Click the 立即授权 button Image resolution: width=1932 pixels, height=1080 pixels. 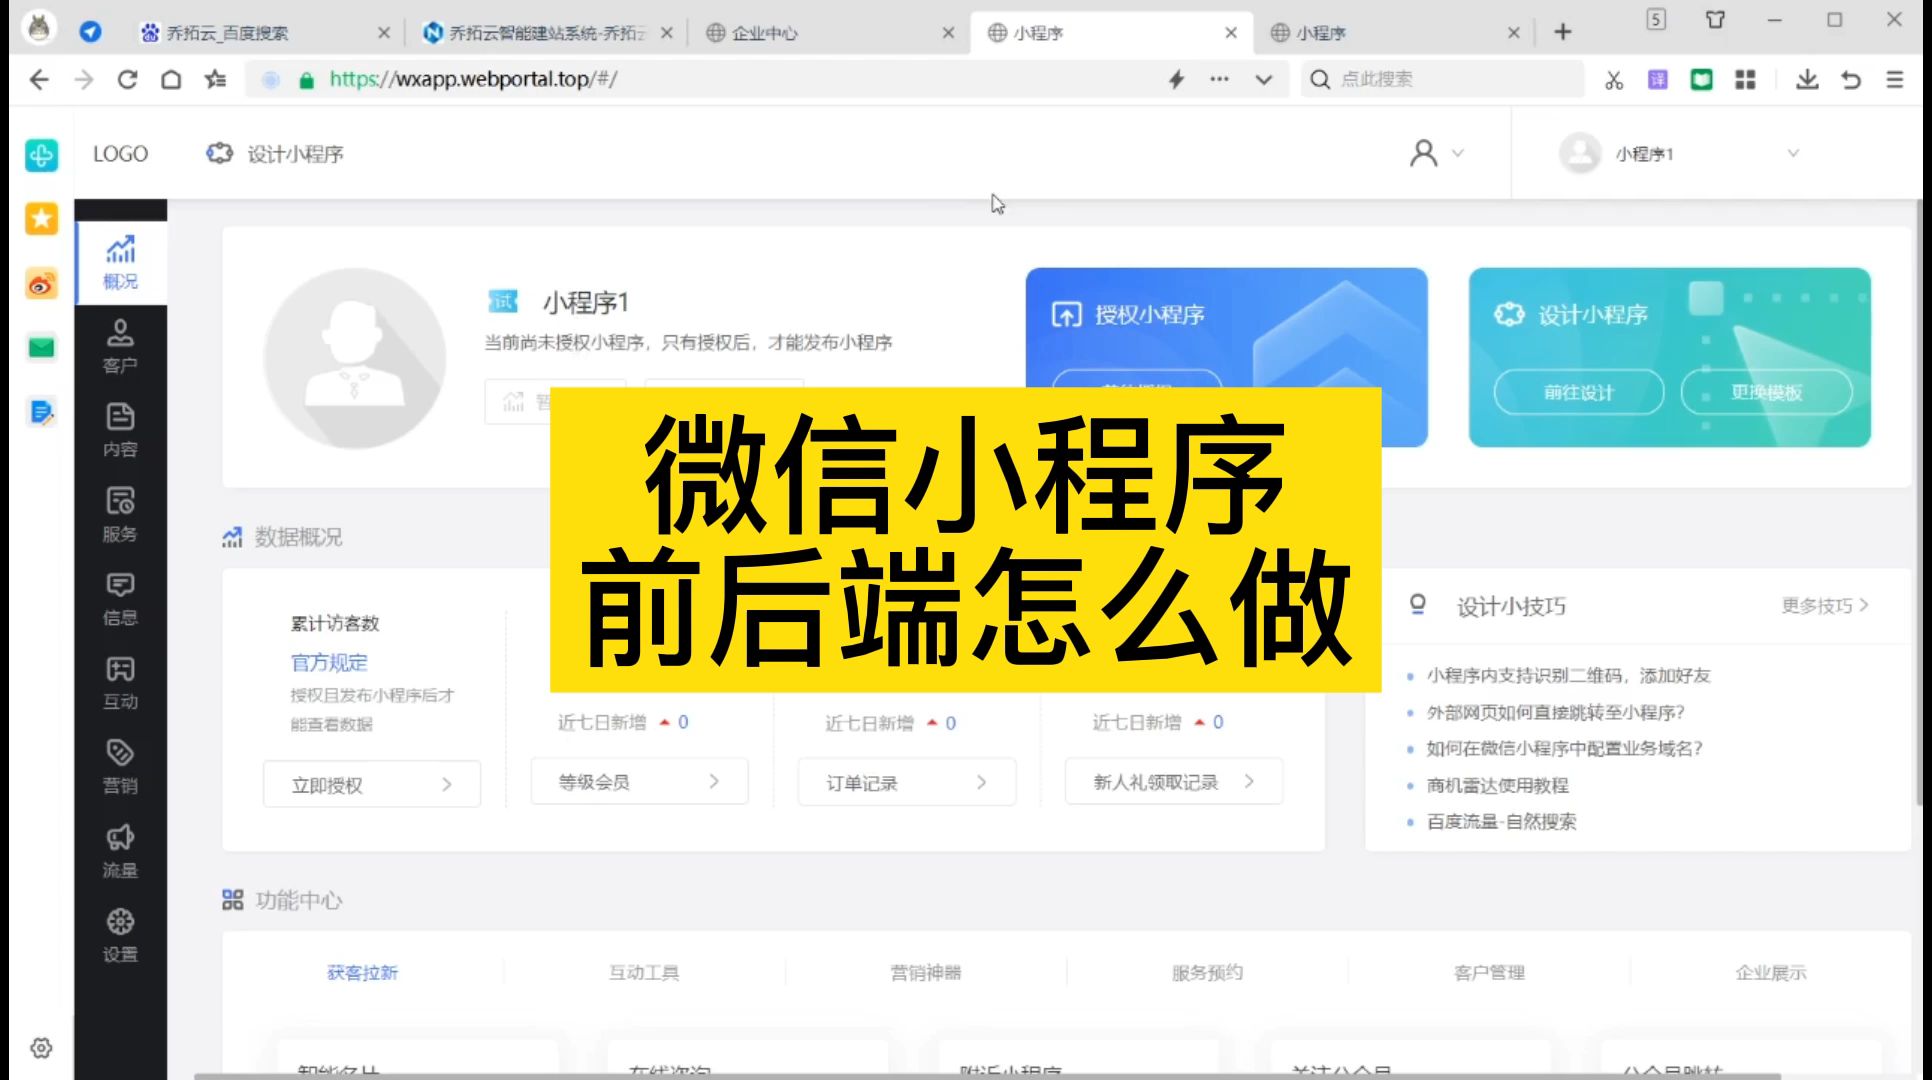point(372,784)
